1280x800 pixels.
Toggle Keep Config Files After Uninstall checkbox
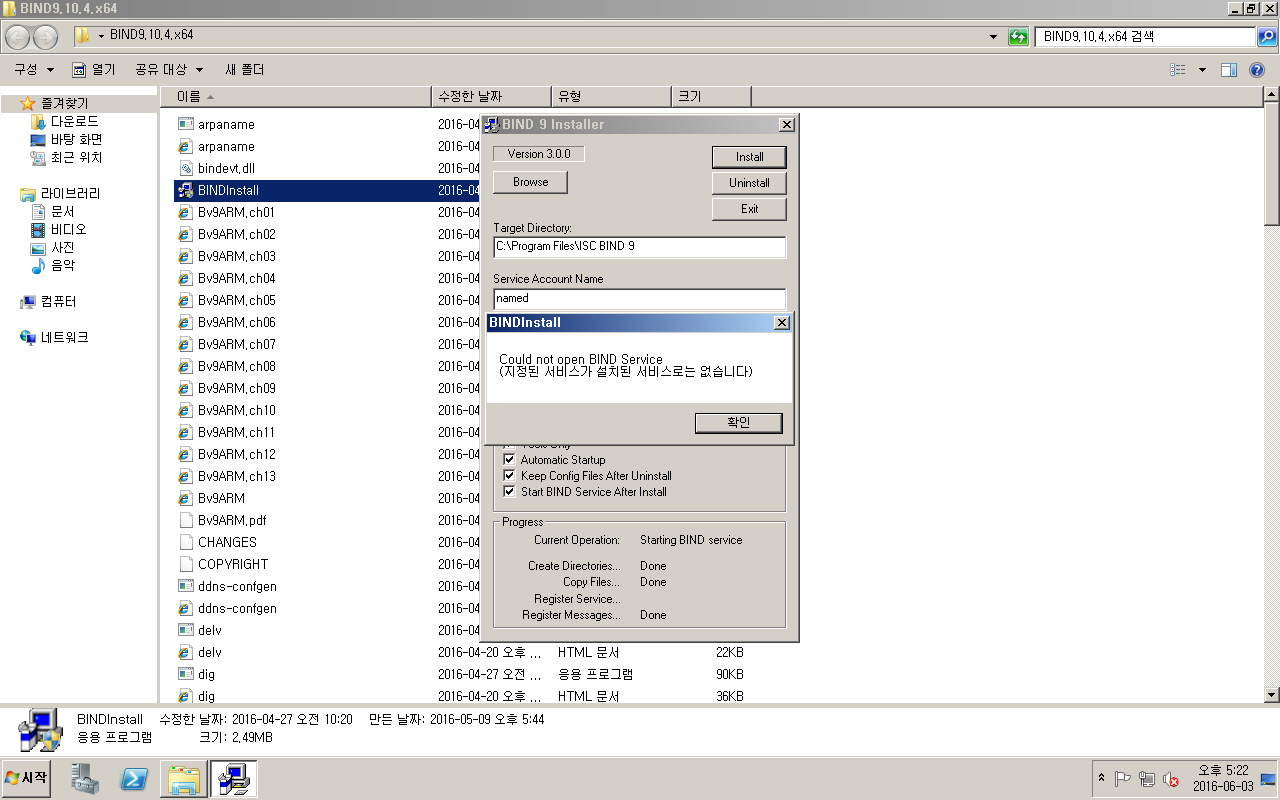tap(509, 476)
